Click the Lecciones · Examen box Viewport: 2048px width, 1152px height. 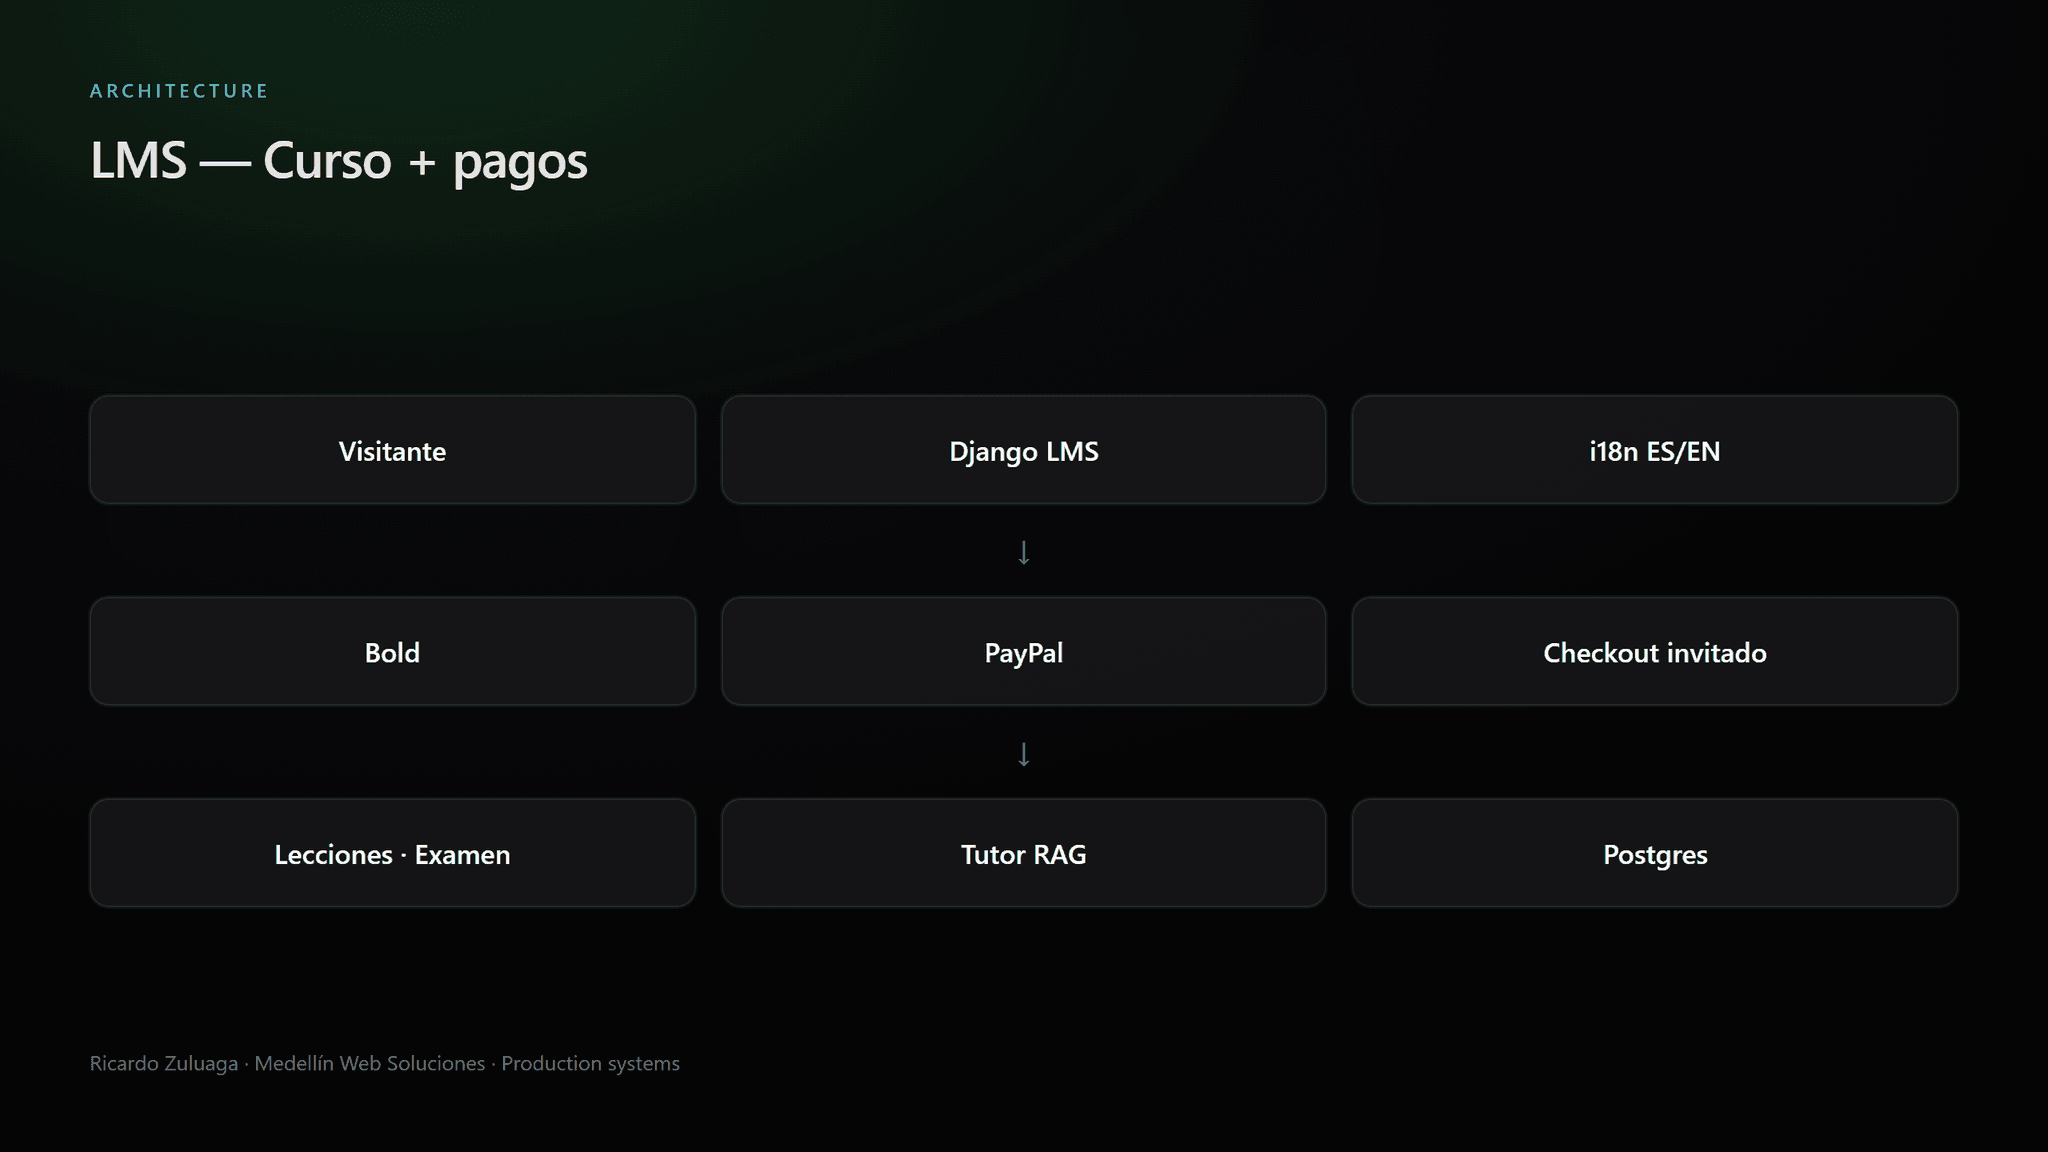click(392, 853)
